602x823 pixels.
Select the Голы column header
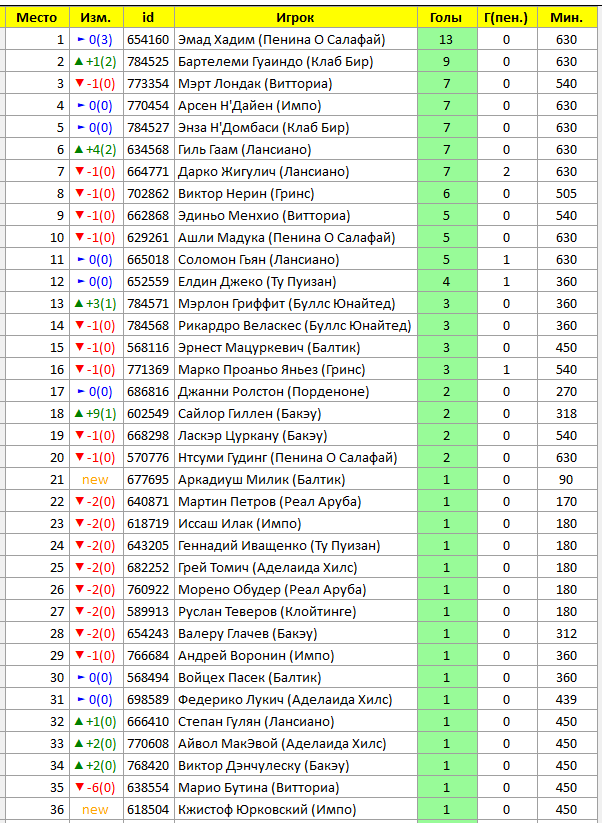pyautogui.click(x=447, y=18)
